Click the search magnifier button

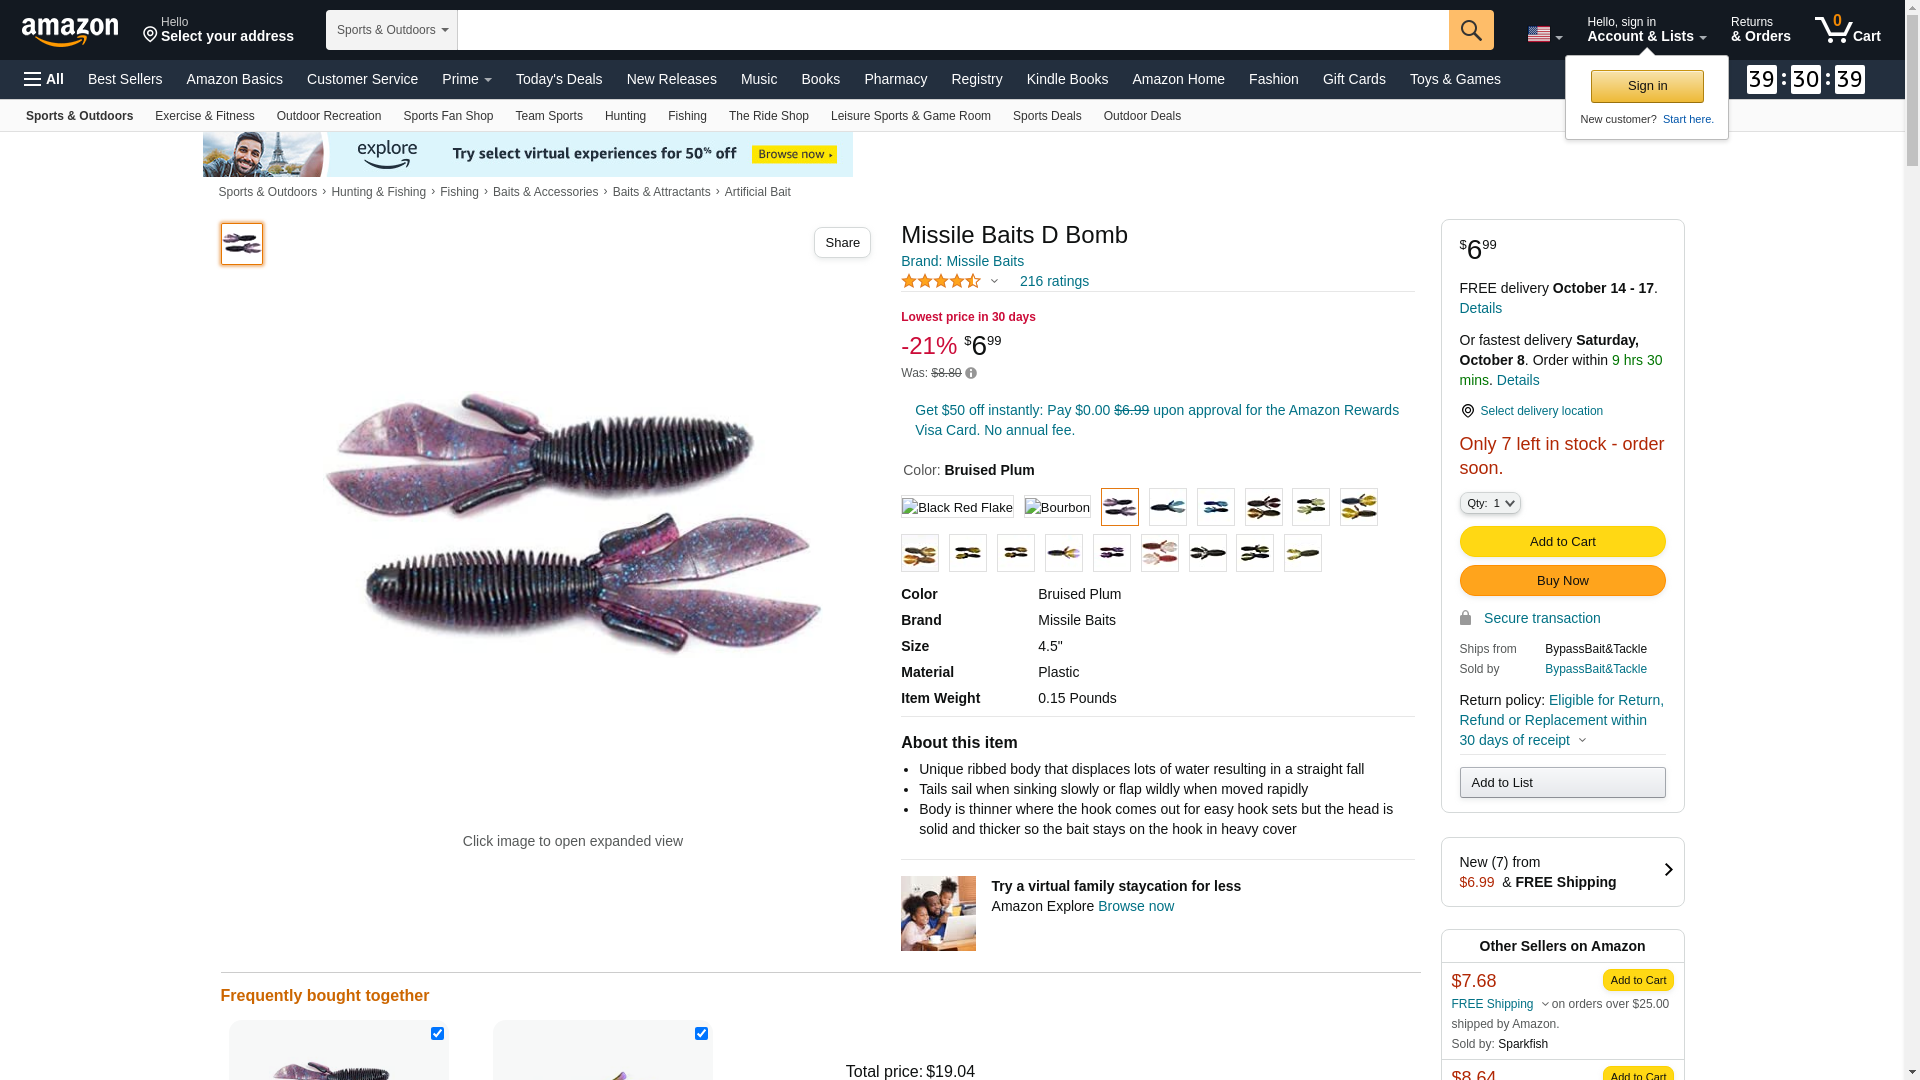tap(1470, 30)
